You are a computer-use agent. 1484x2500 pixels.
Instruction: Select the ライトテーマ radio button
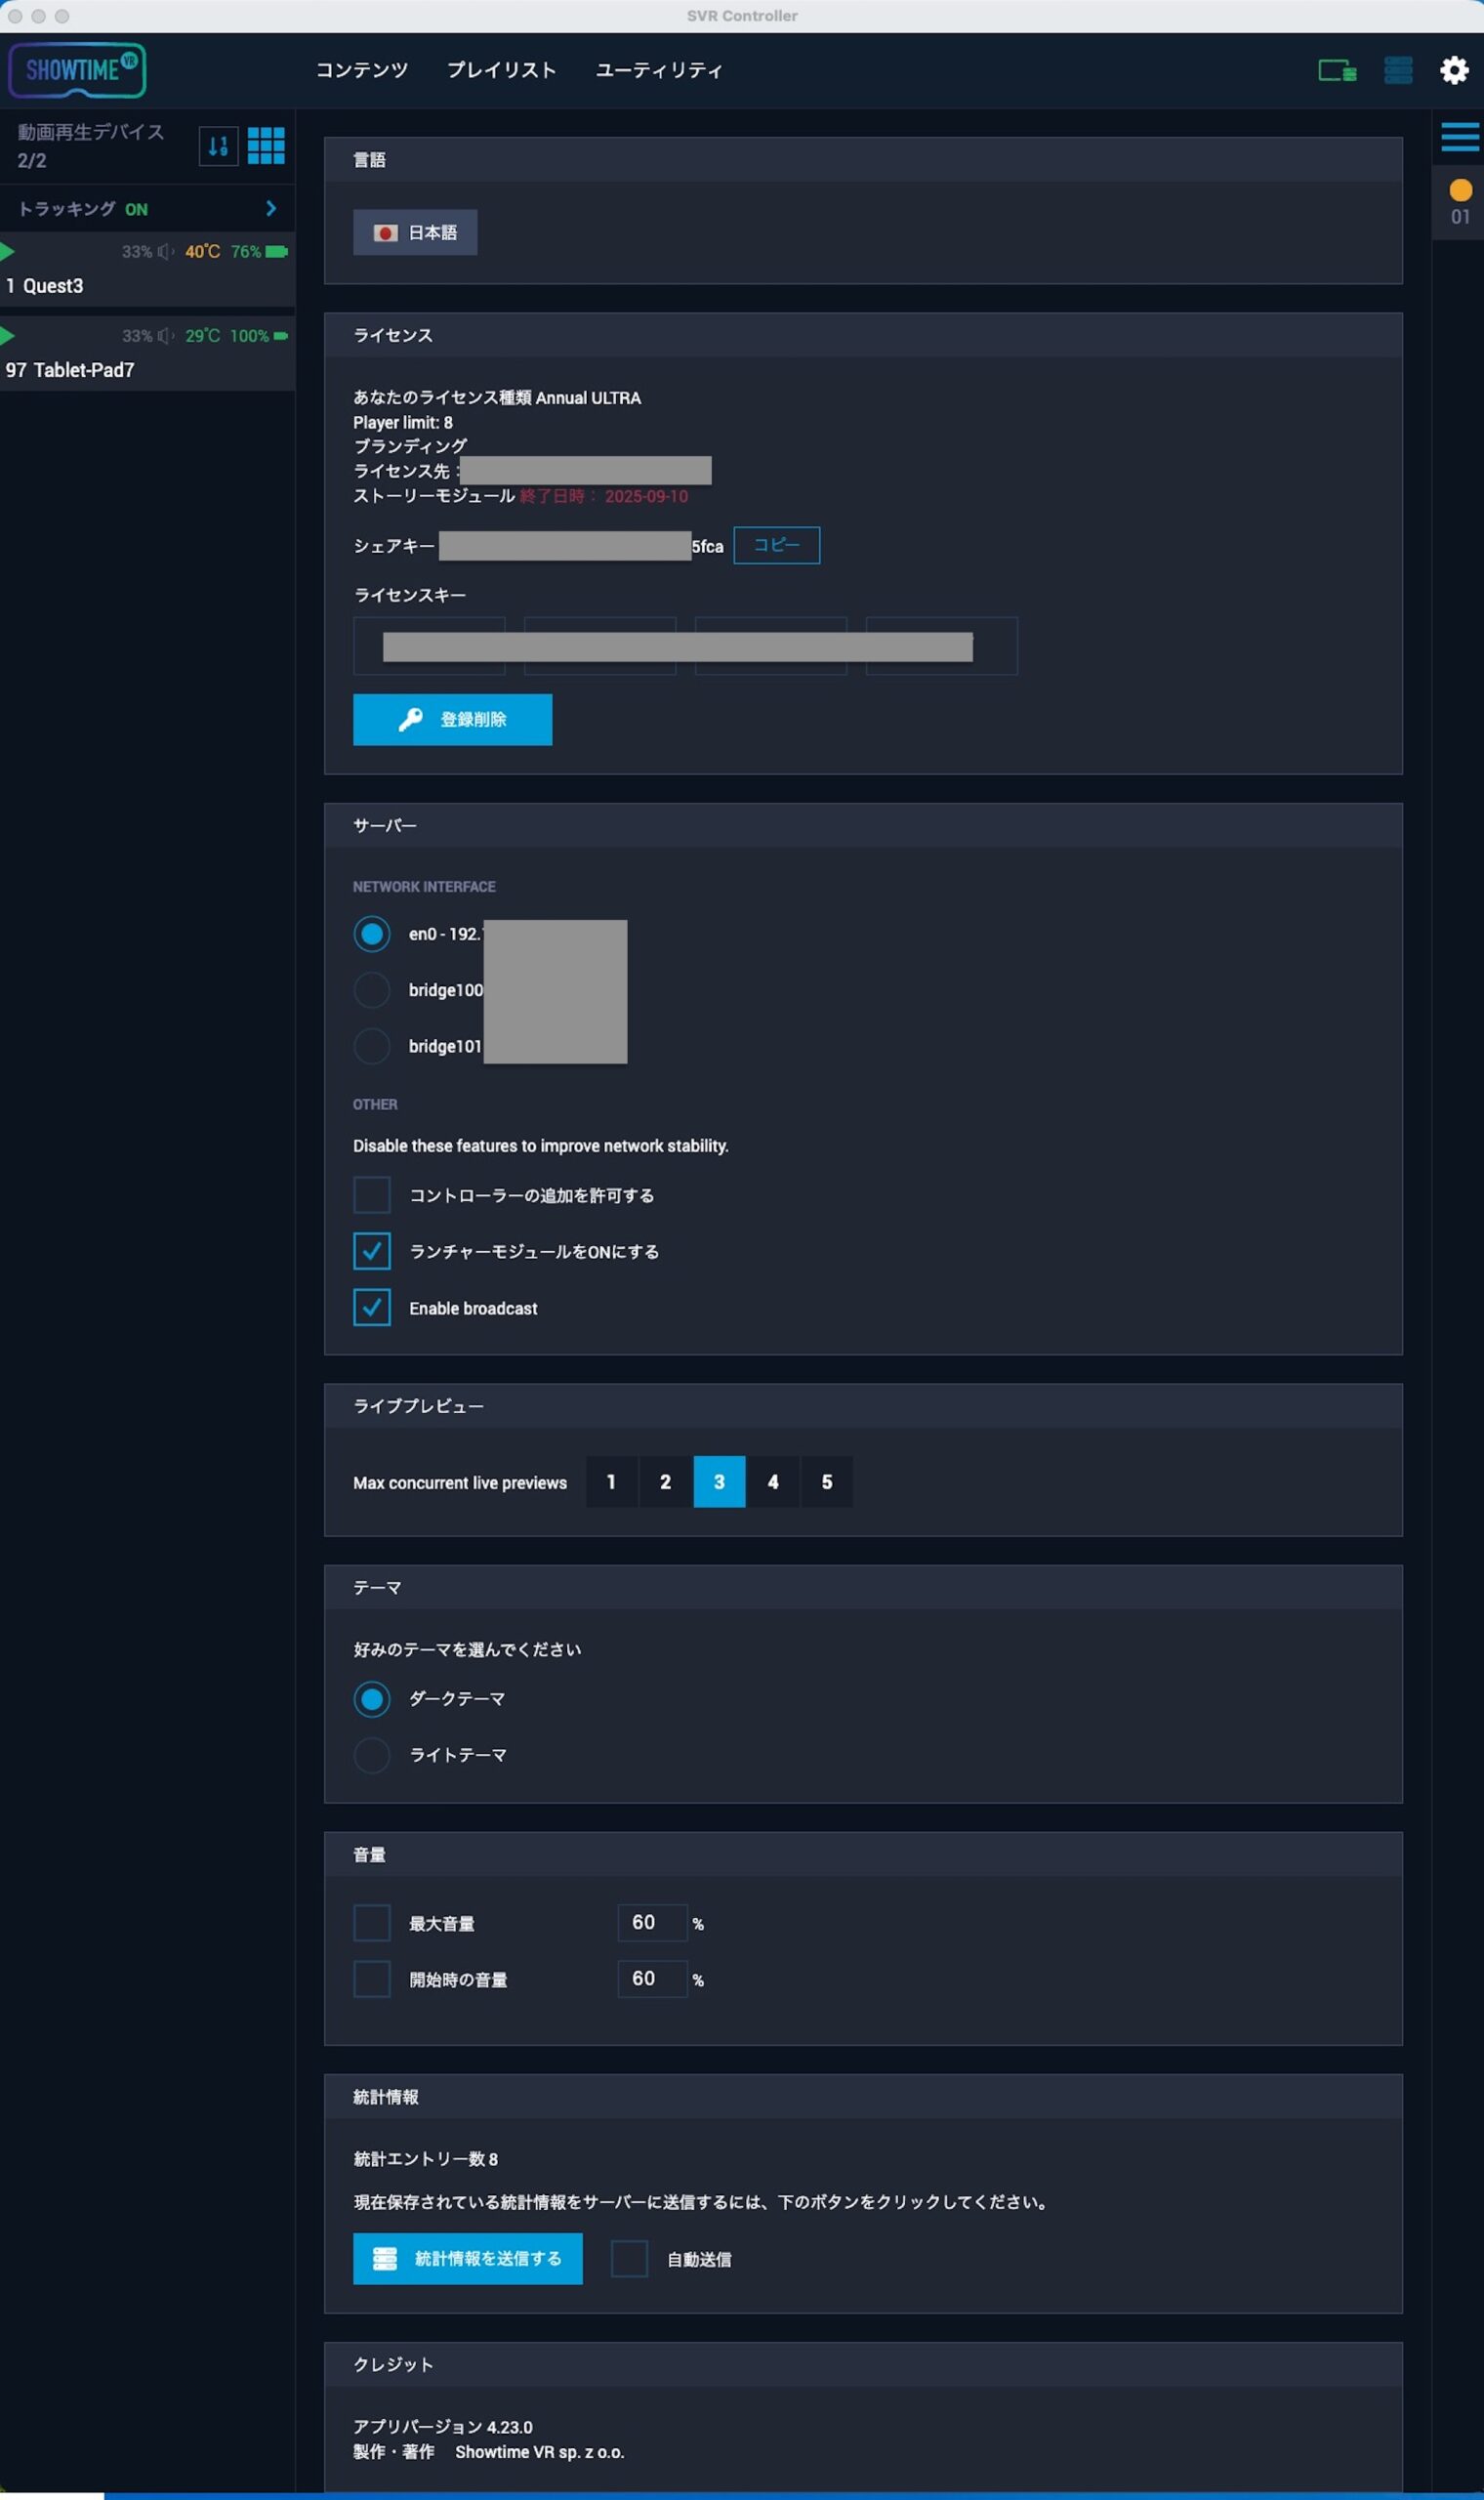click(372, 1755)
